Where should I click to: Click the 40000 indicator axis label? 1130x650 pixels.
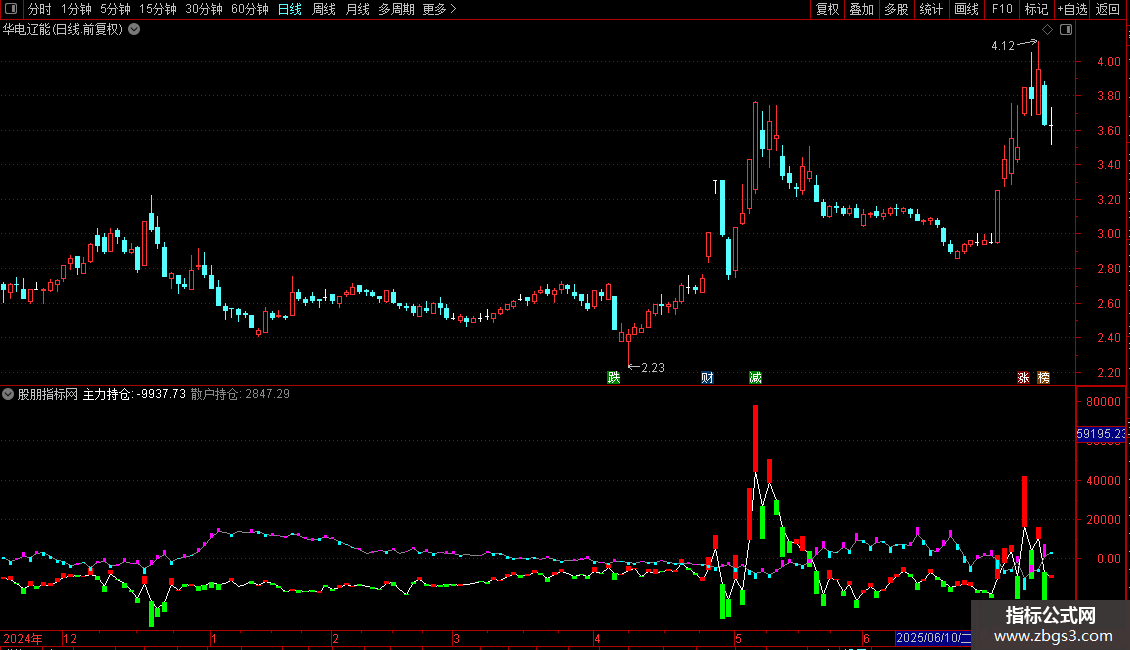point(1103,481)
